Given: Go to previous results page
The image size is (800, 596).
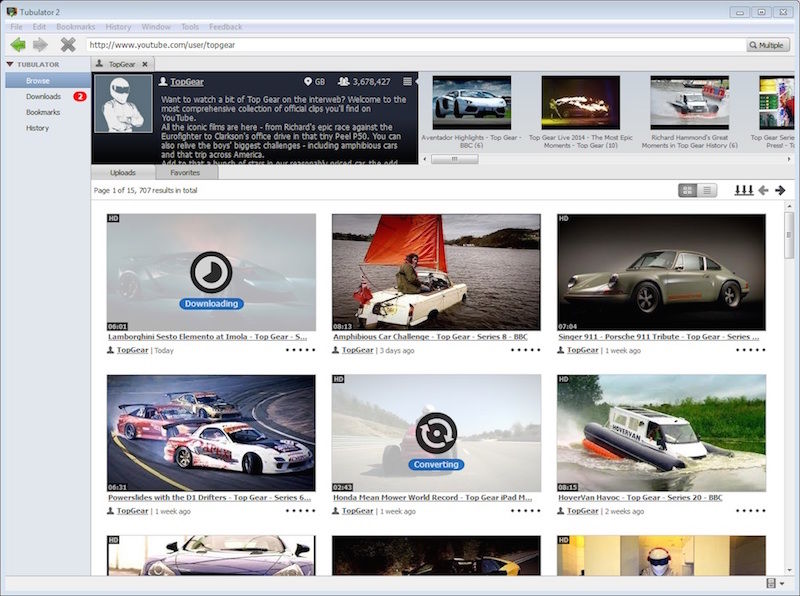Looking at the screenshot, I should tap(763, 190).
